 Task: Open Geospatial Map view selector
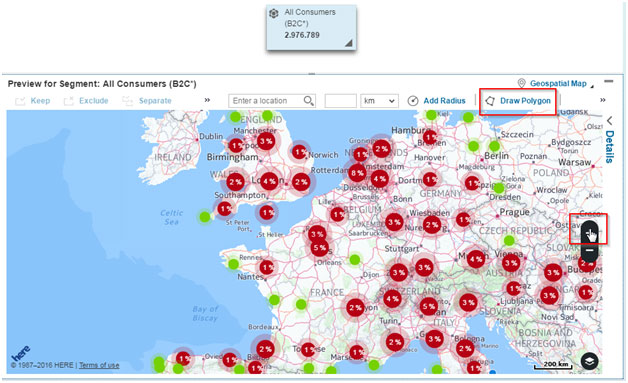pos(558,83)
